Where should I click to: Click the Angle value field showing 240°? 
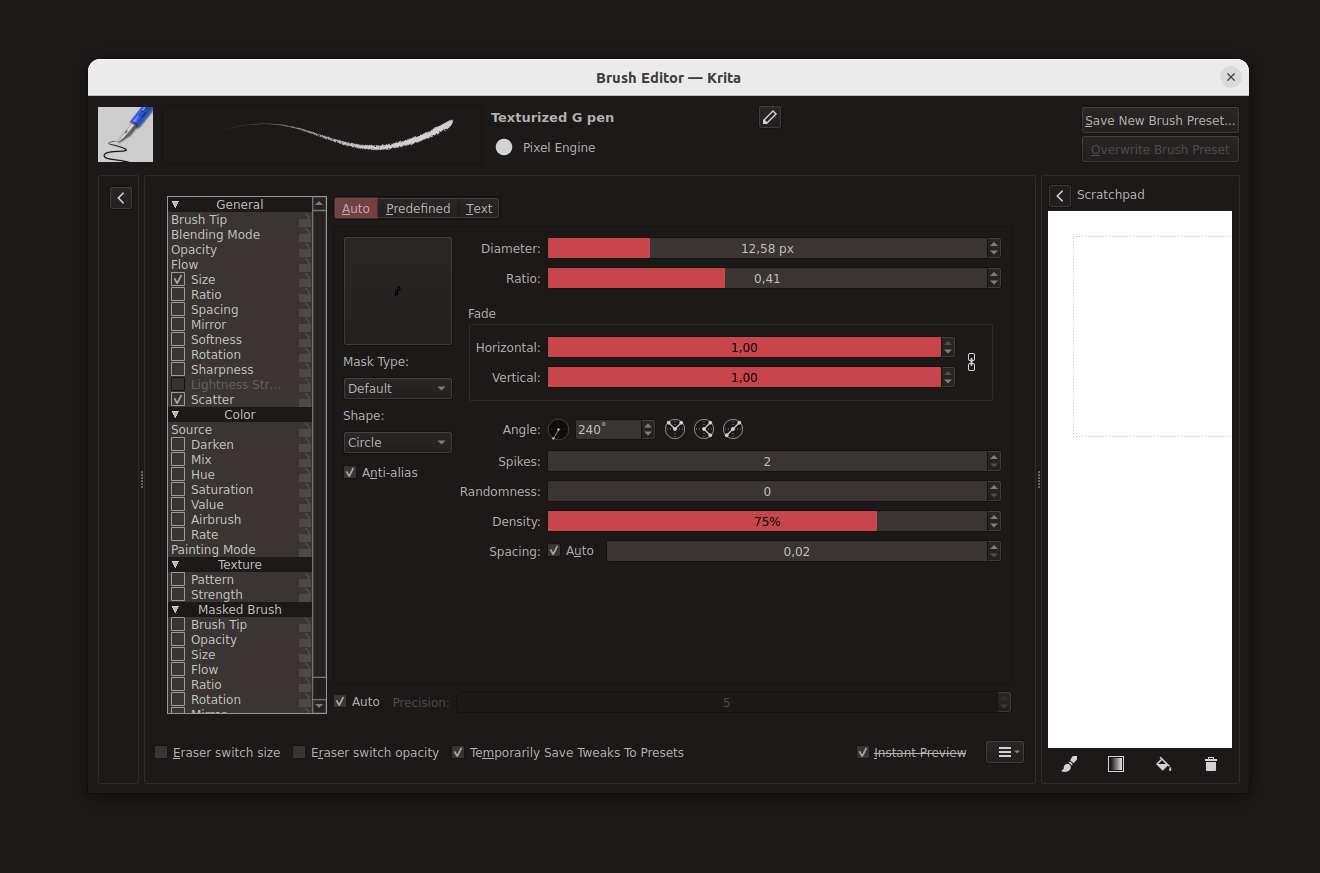608,430
